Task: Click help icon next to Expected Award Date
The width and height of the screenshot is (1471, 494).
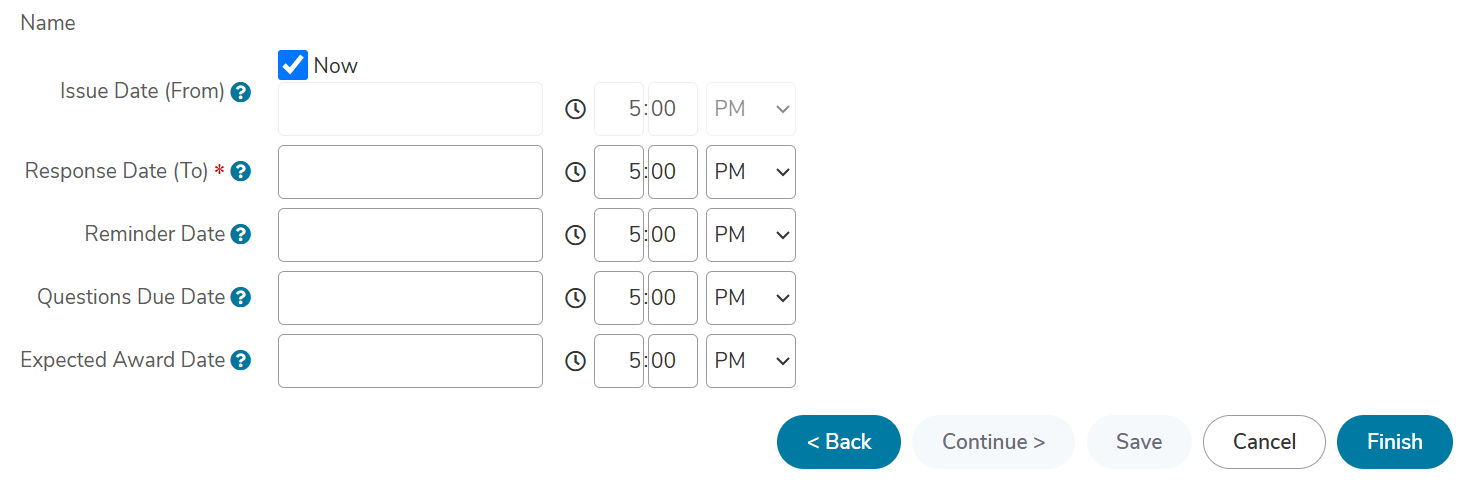Action: [x=240, y=361]
